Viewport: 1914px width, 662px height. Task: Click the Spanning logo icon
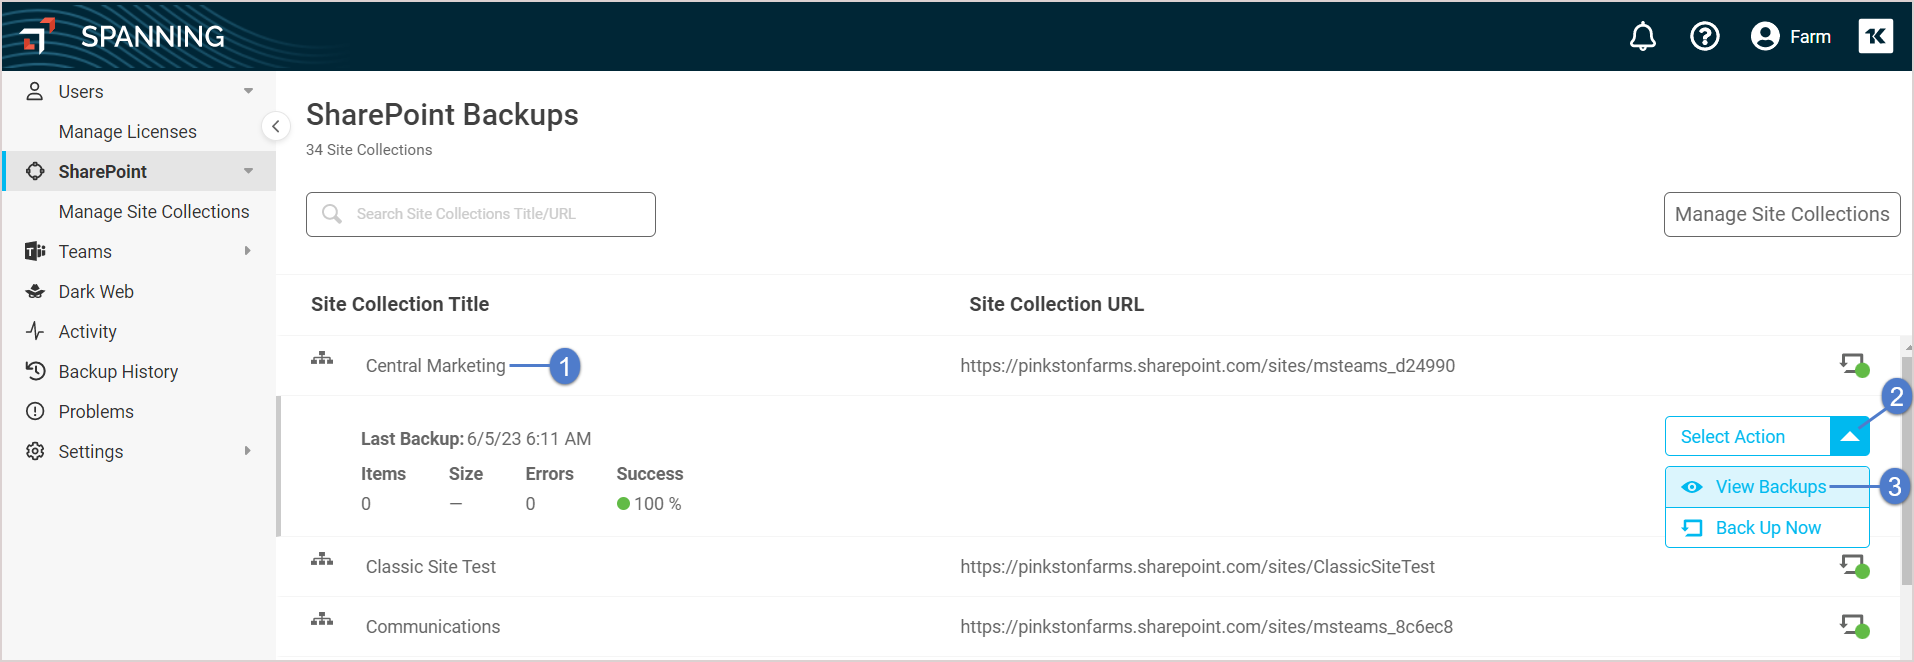click(x=37, y=36)
